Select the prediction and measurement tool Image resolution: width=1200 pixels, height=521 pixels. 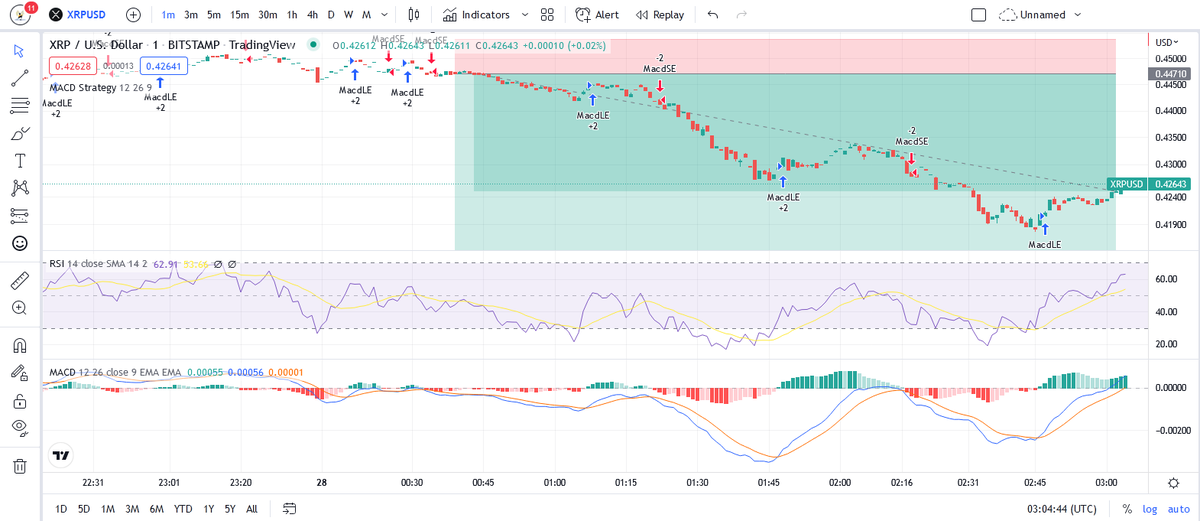pos(19,214)
